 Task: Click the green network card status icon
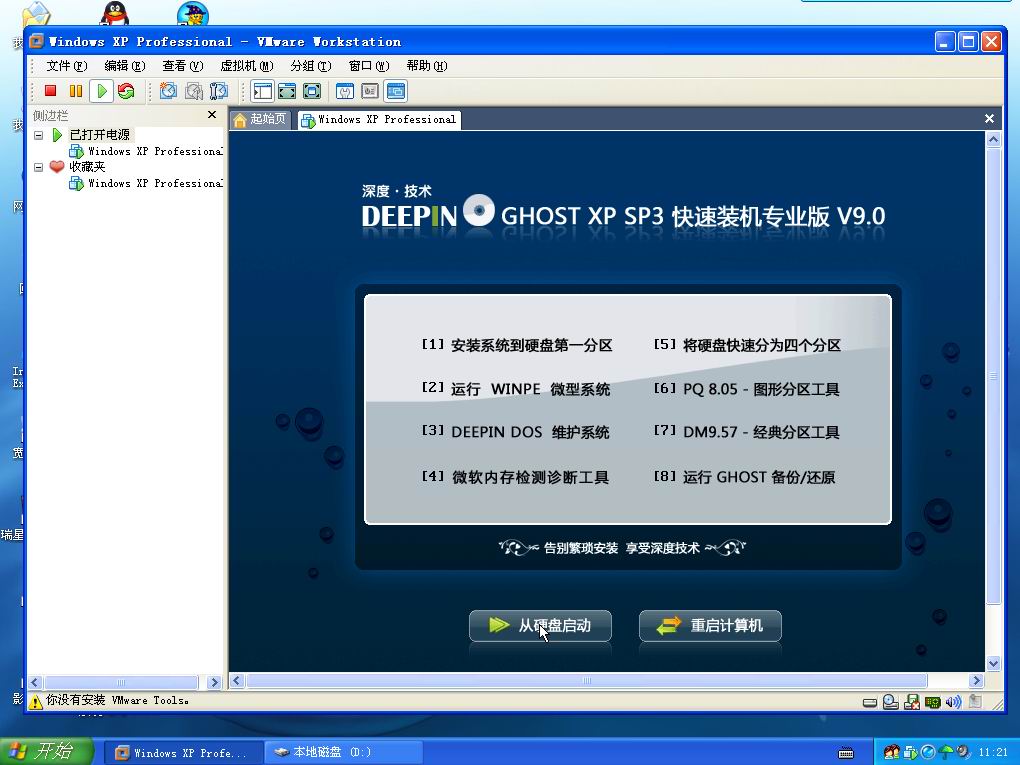(x=933, y=703)
